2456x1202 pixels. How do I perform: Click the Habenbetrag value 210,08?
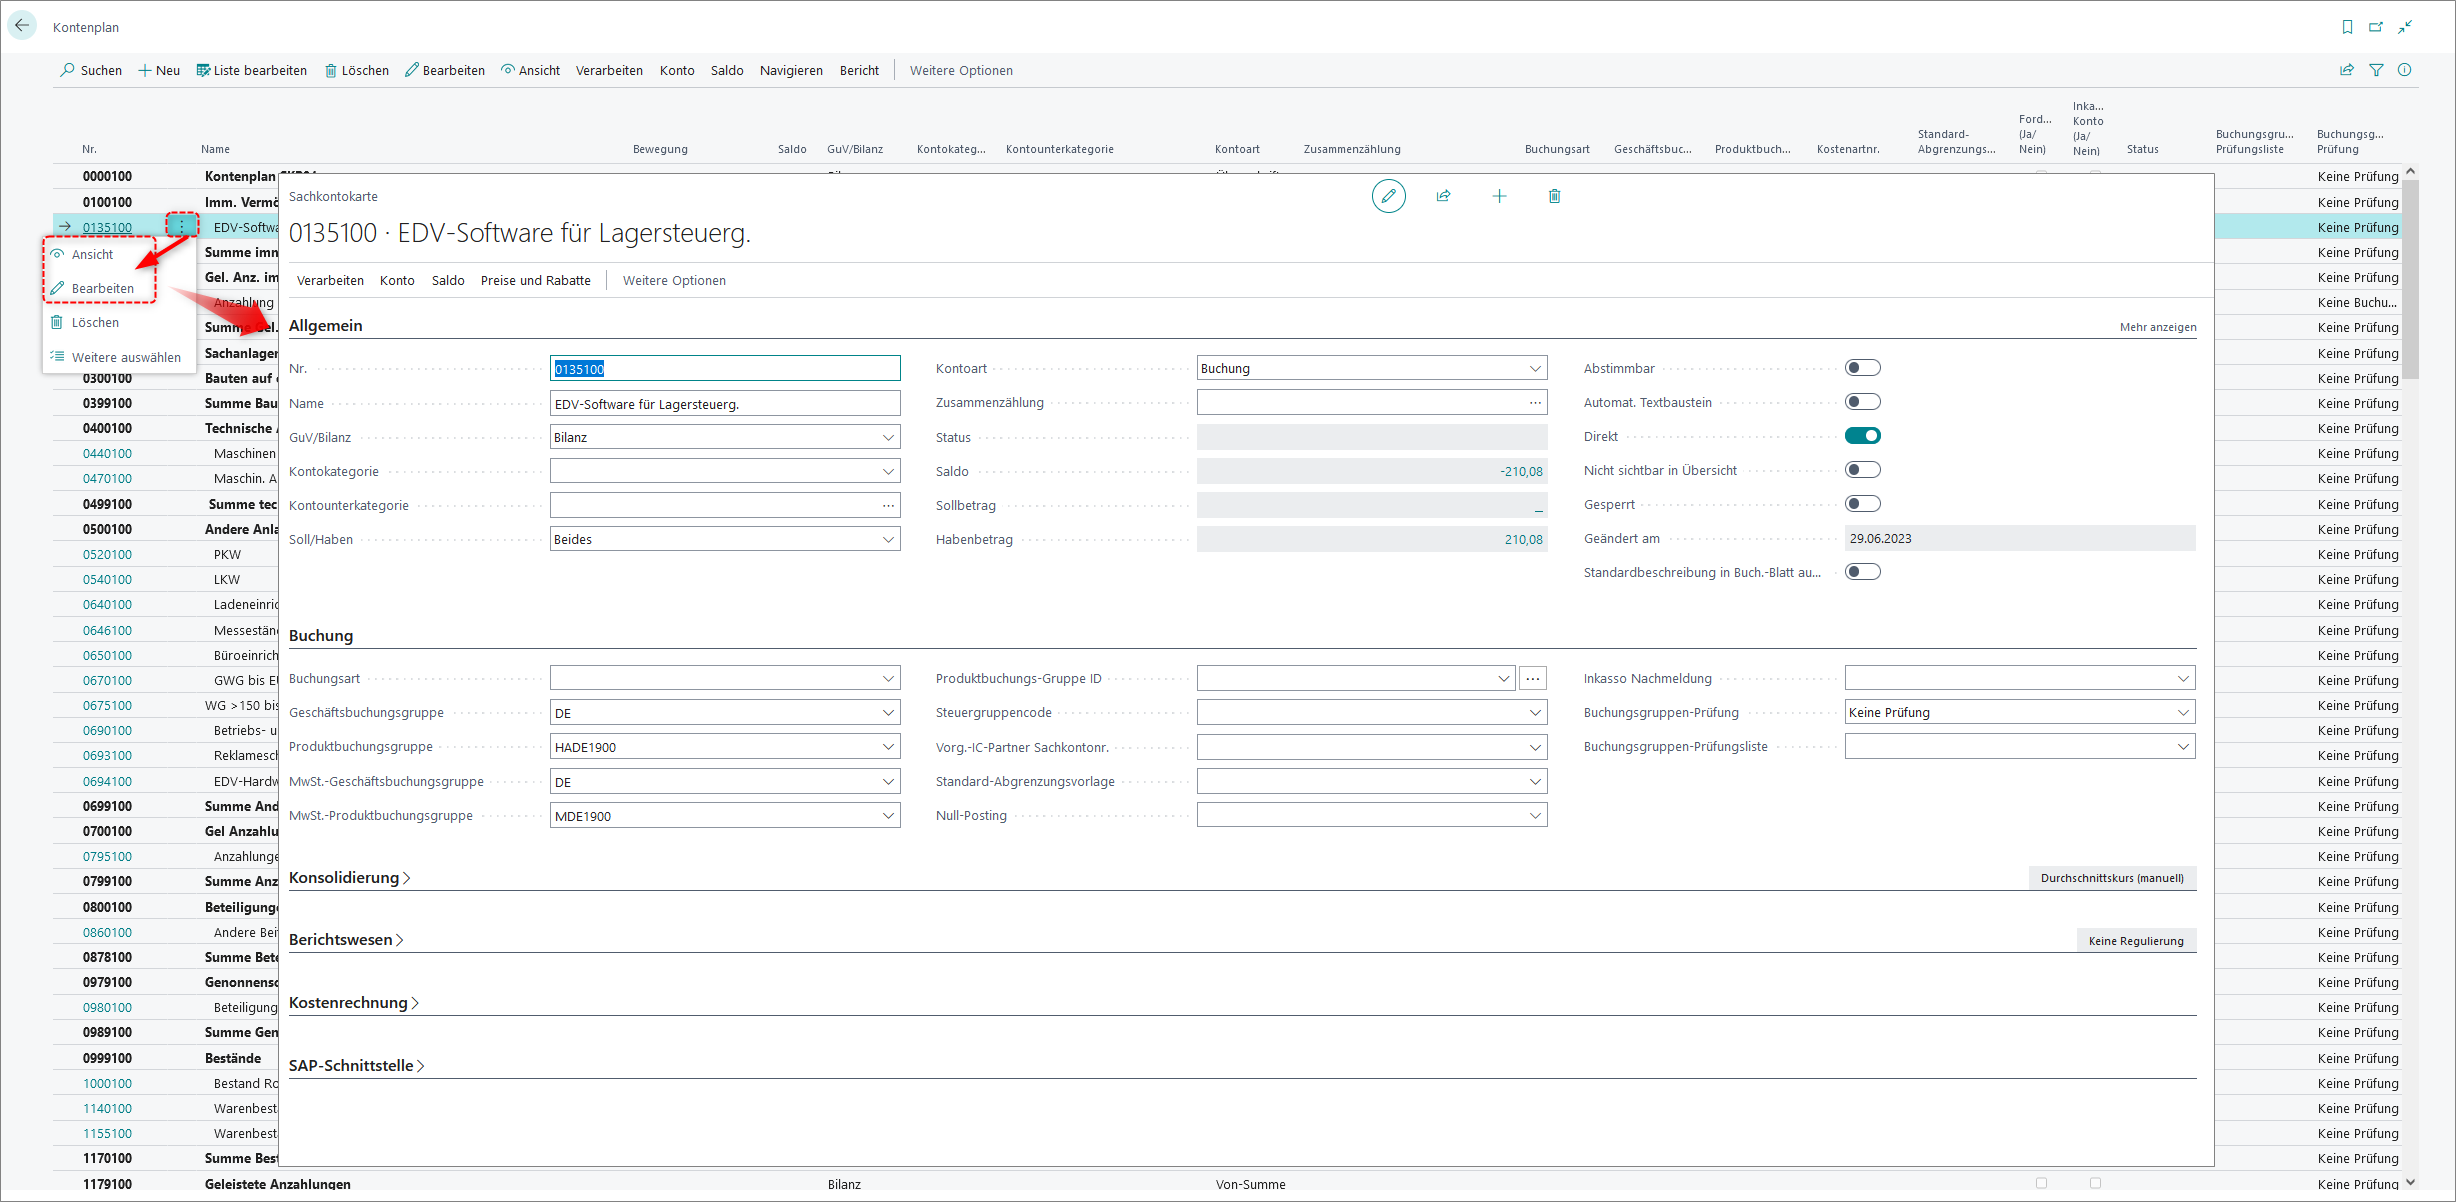click(1523, 540)
